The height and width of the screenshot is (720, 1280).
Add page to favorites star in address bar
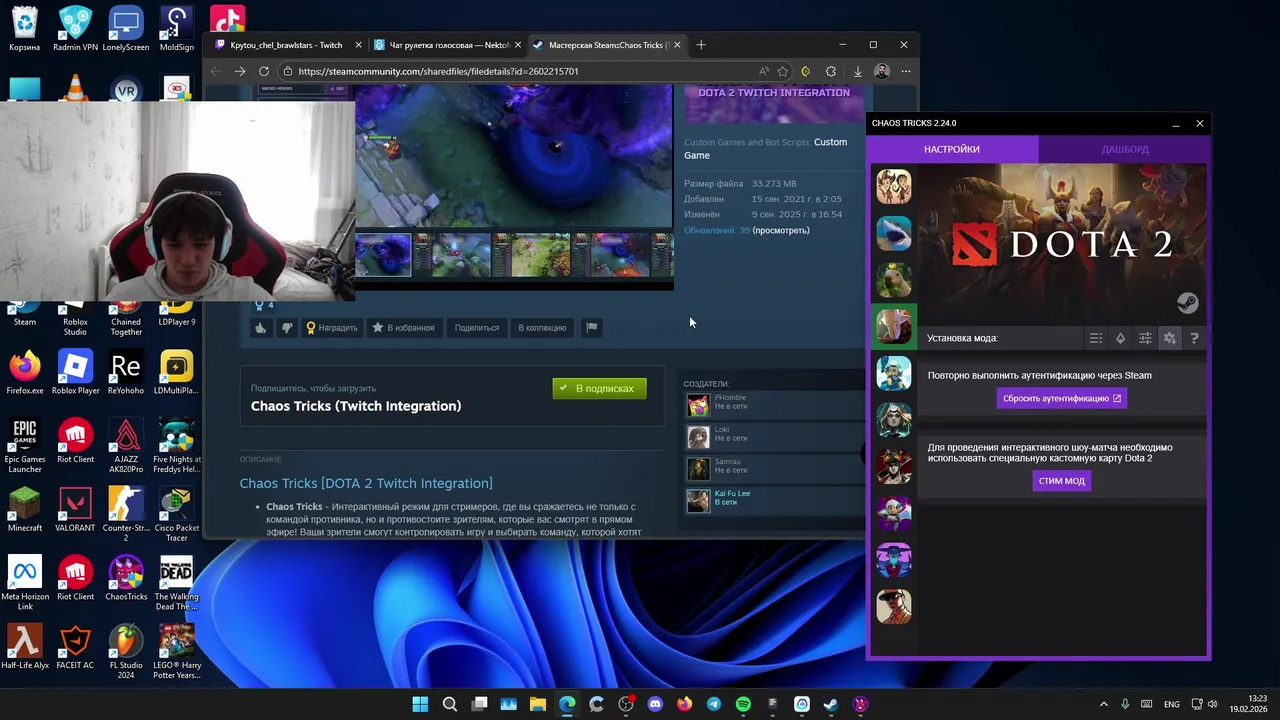tap(783, 71)
